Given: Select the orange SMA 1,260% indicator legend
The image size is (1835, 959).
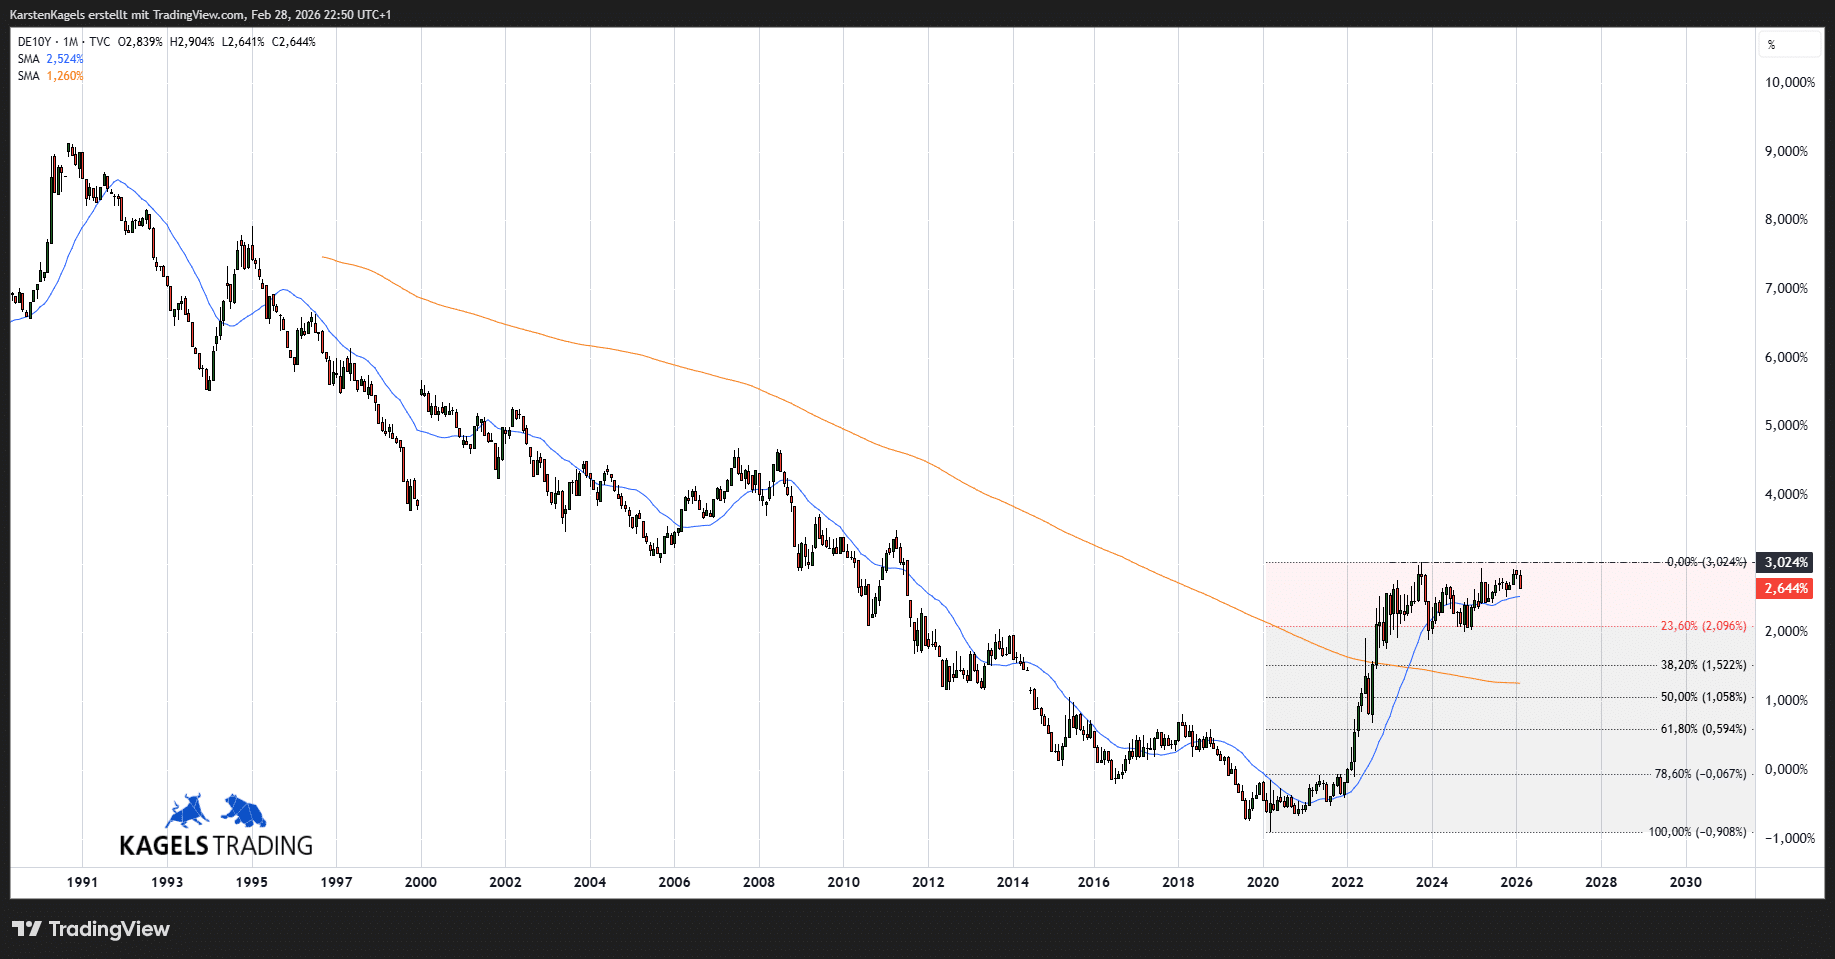Looking at the screenshot, I should (x=50, y=76).
